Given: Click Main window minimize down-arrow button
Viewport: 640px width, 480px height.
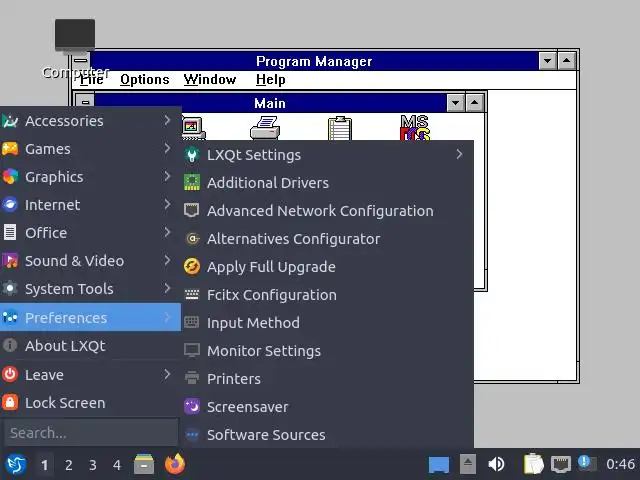Looking at the screenshot, I should (456, 102).
